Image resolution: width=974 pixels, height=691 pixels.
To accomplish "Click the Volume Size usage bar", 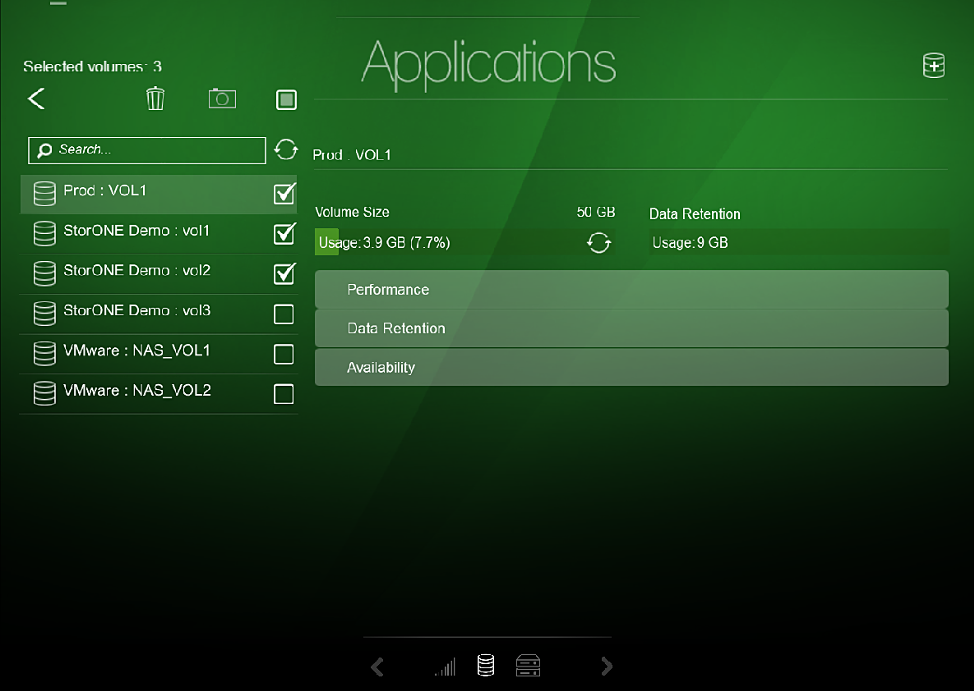I will tap(440, 243).
